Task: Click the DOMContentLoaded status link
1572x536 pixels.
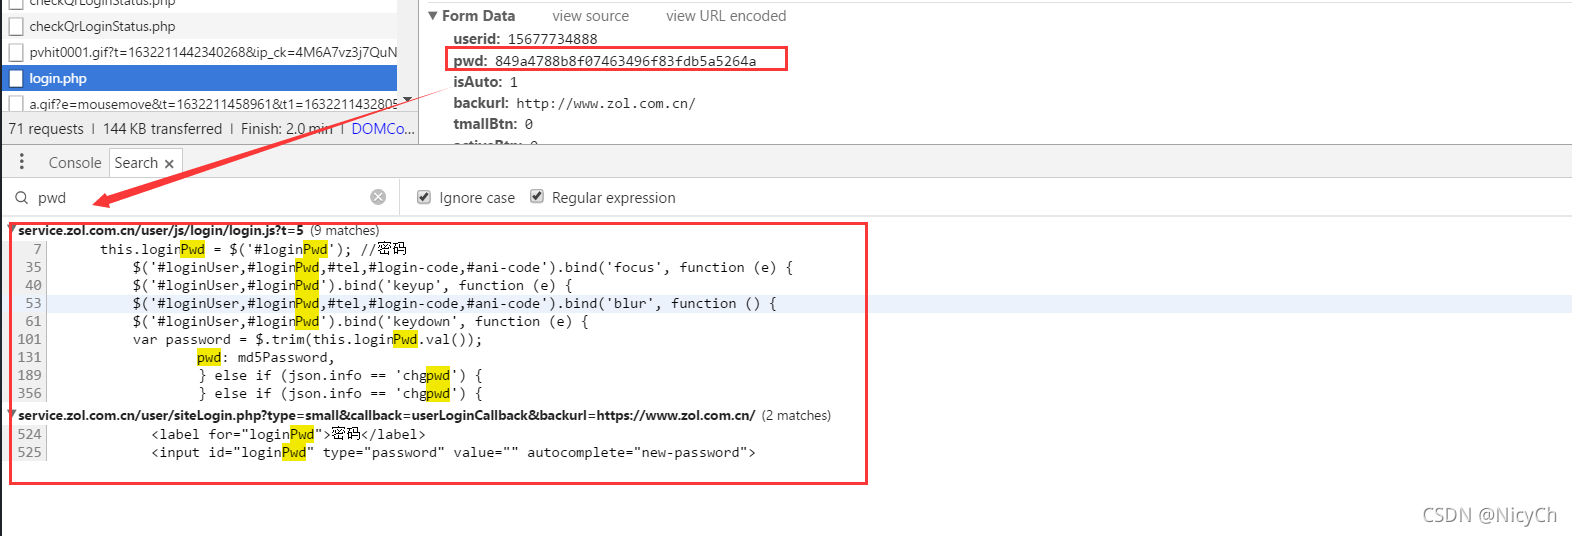Action: tap(383, 128)
